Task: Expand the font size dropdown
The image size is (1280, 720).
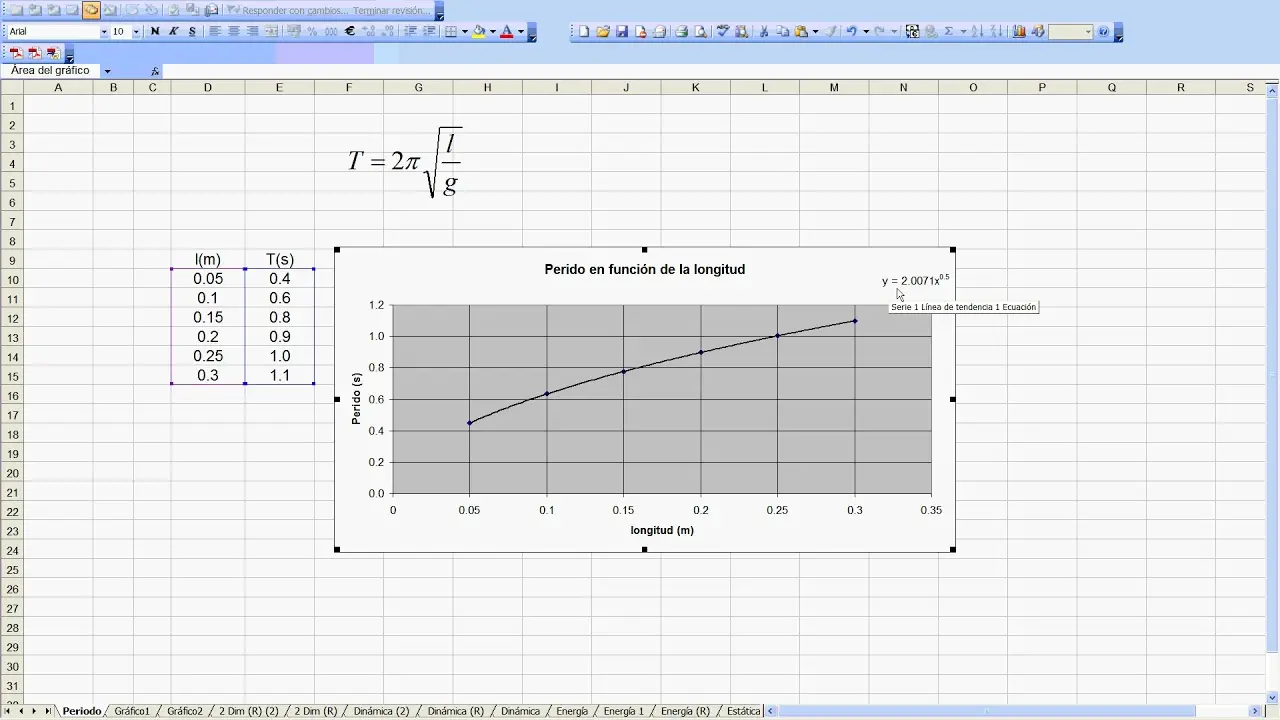Action: tap(136, 32)
